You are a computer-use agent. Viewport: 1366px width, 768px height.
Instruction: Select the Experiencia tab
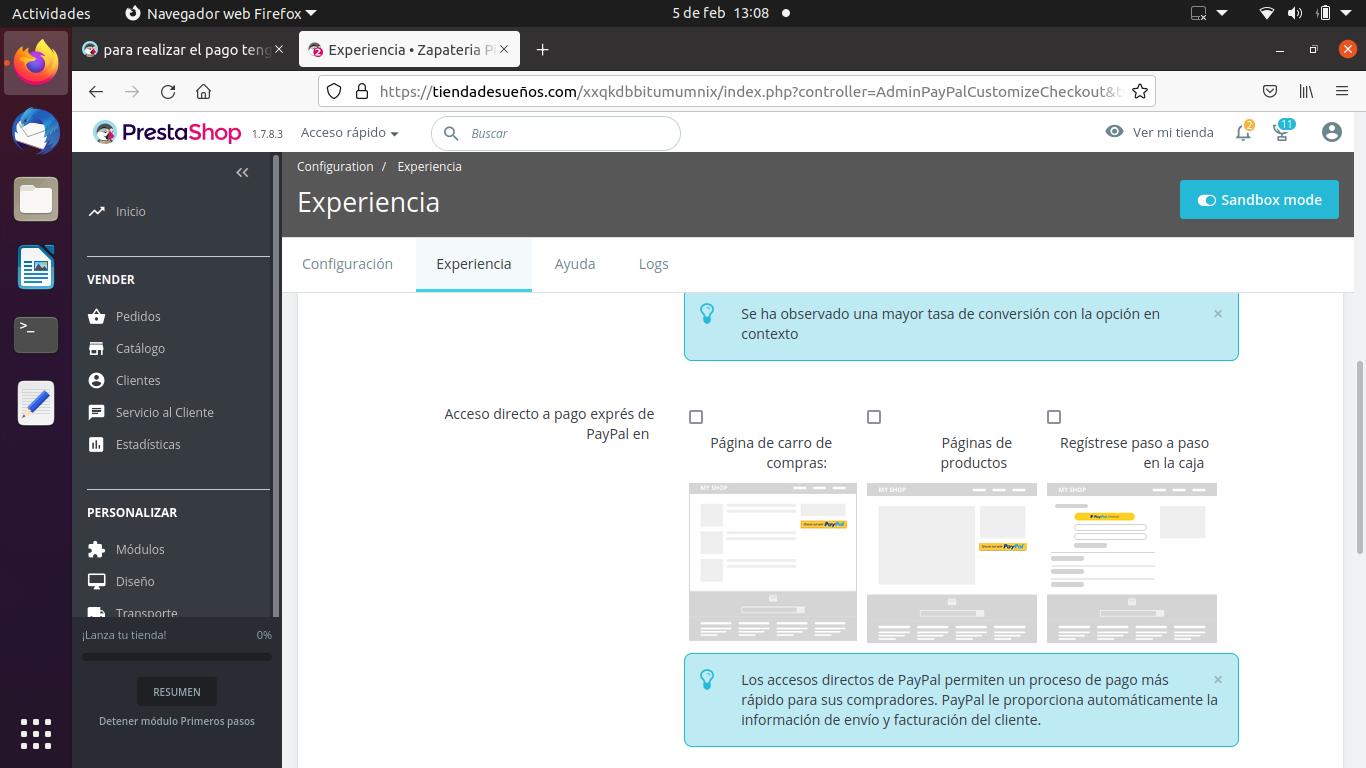[x=474, y=264]
